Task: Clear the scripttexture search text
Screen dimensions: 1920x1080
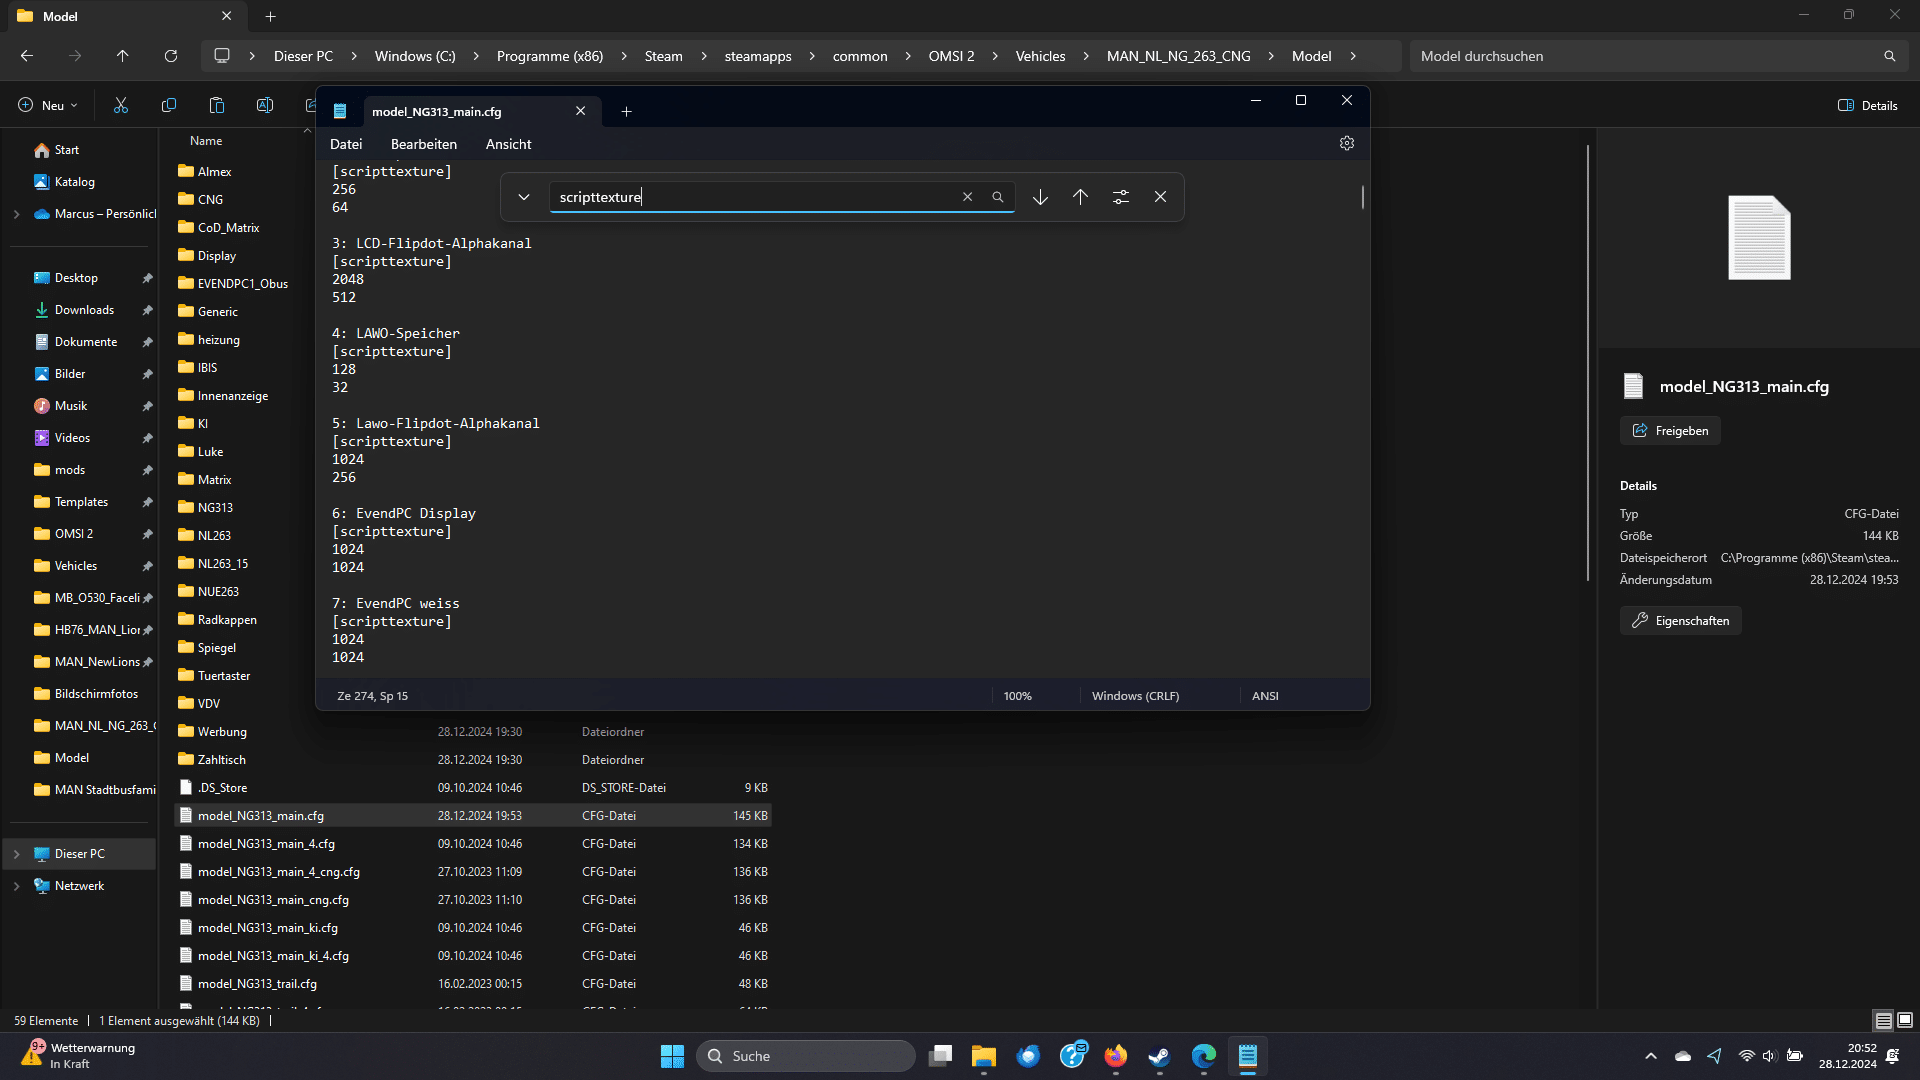Action: click(x=967, y=197)
